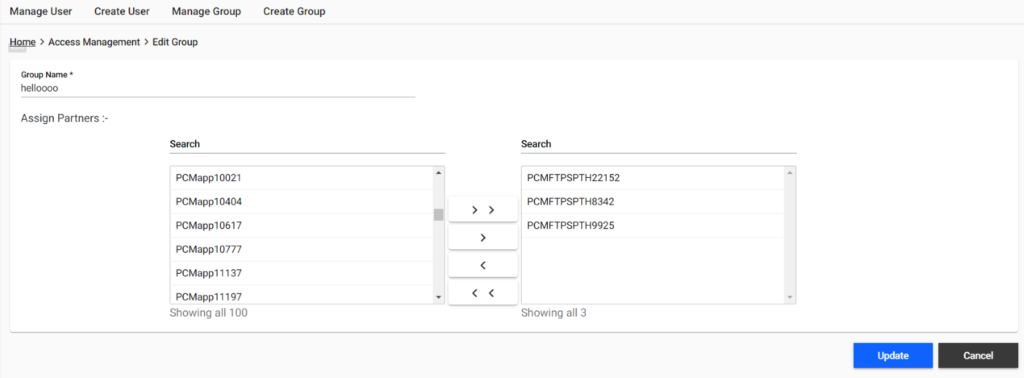1024x378 pixels.
Task: Move all partners to the right list
Action: [x=483, y=210]
